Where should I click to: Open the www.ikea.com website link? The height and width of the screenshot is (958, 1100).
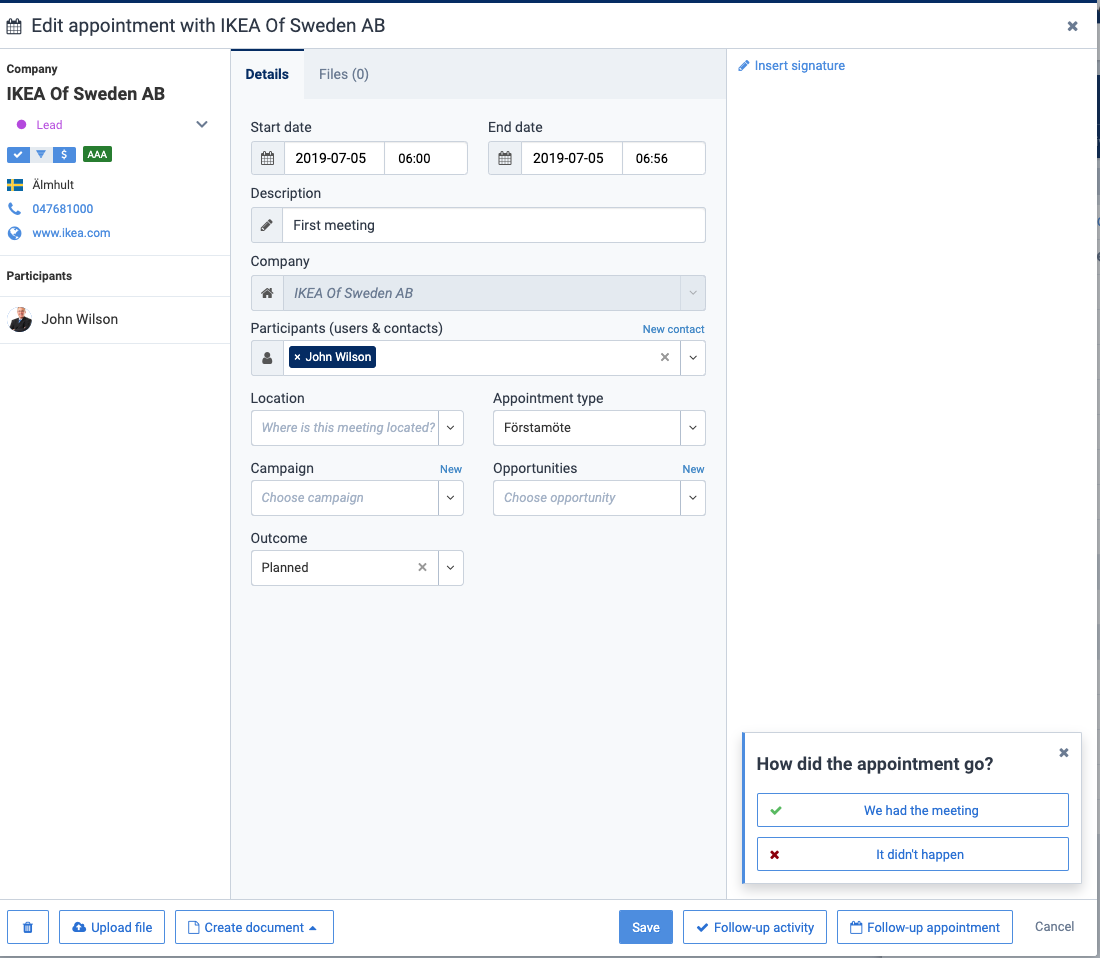71,233
